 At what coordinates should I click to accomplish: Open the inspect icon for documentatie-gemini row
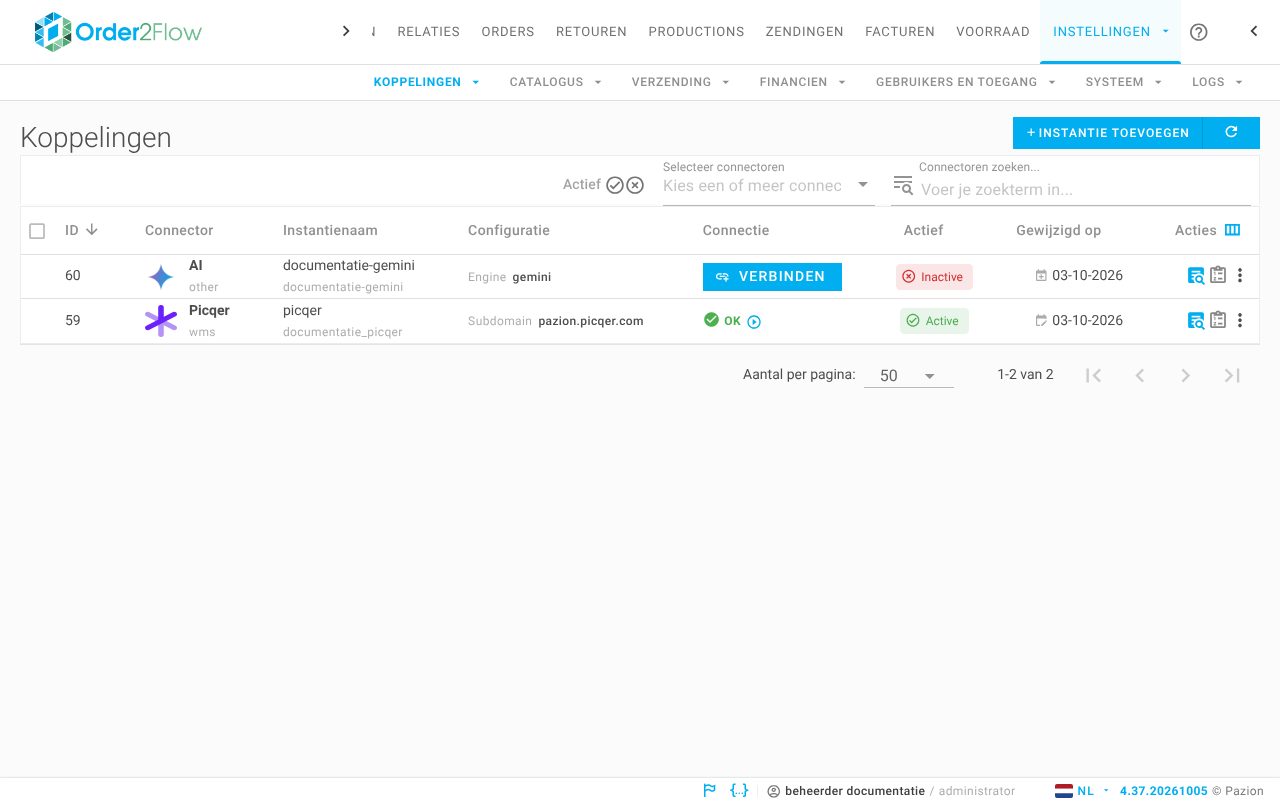[1196, 276]
